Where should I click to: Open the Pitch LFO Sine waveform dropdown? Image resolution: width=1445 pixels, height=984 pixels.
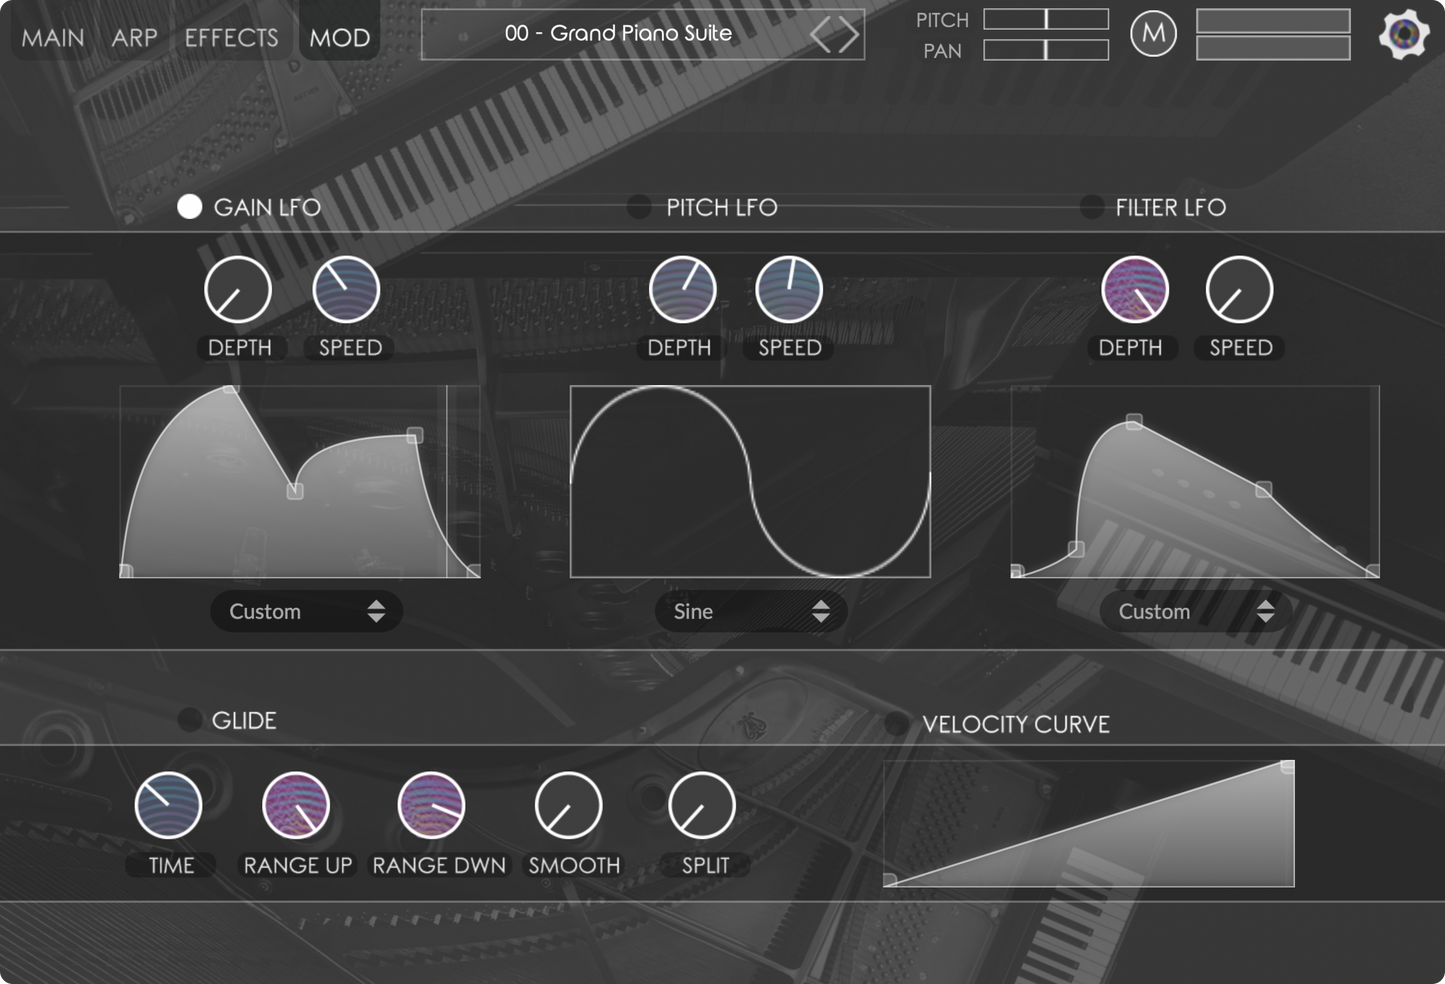point(751,611)
